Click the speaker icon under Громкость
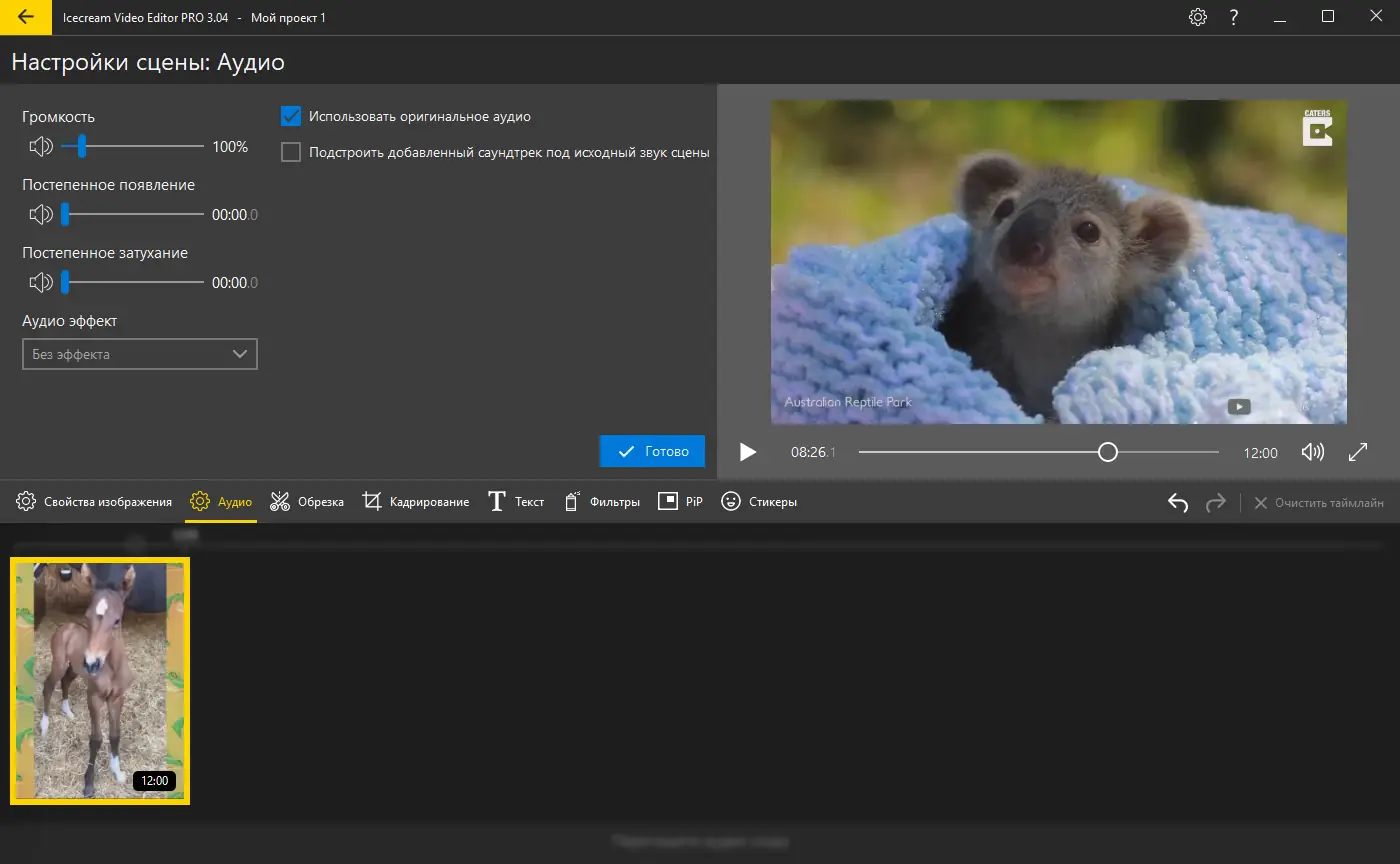Image resolution: width=1400 pixels, height=864 pixels. (41, 147)
